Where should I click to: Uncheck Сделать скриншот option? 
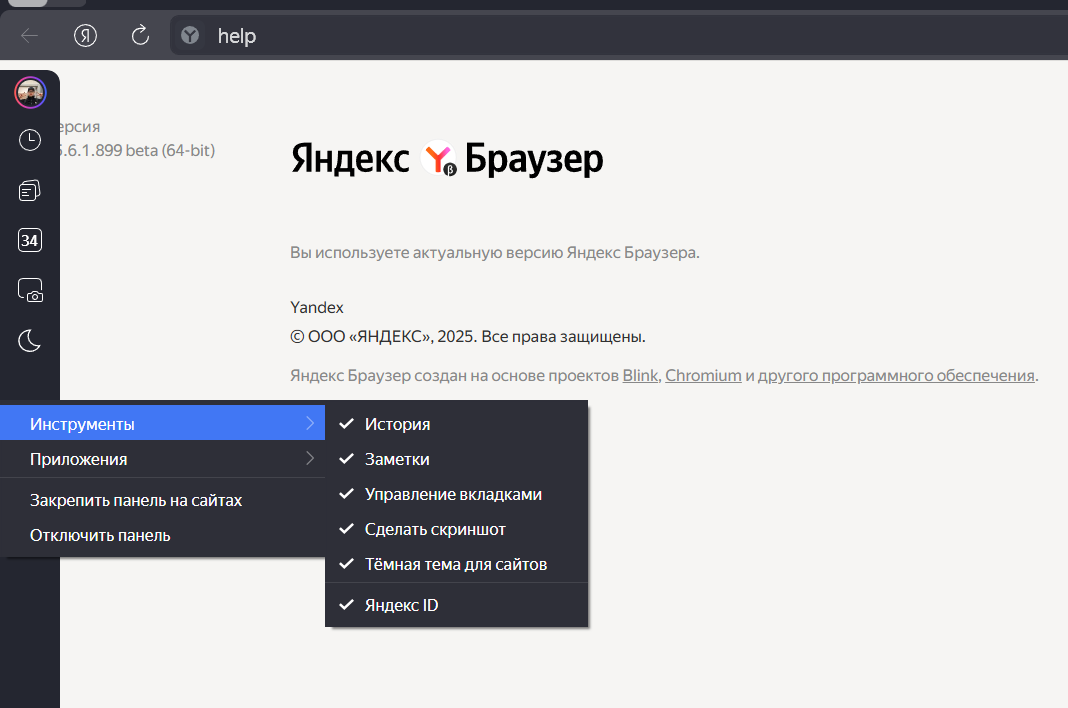coord(456,529)
